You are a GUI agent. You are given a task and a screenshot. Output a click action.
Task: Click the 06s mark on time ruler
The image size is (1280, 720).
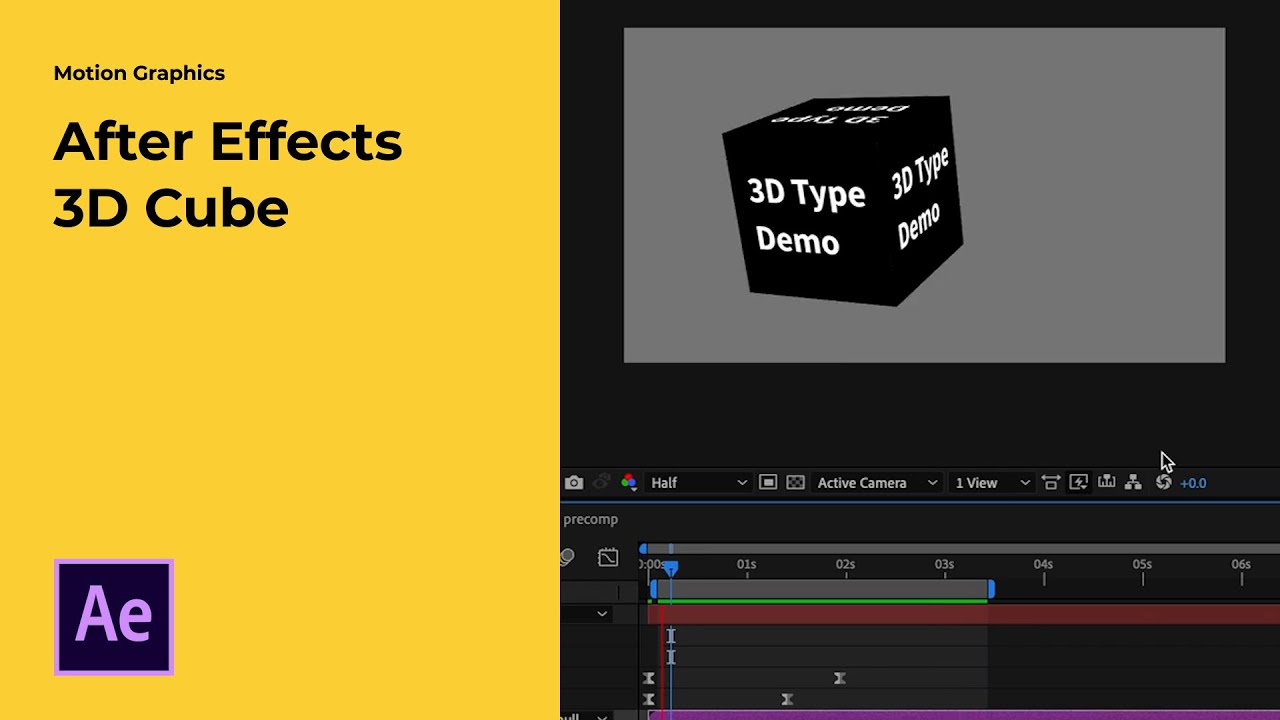(1241, 565)
